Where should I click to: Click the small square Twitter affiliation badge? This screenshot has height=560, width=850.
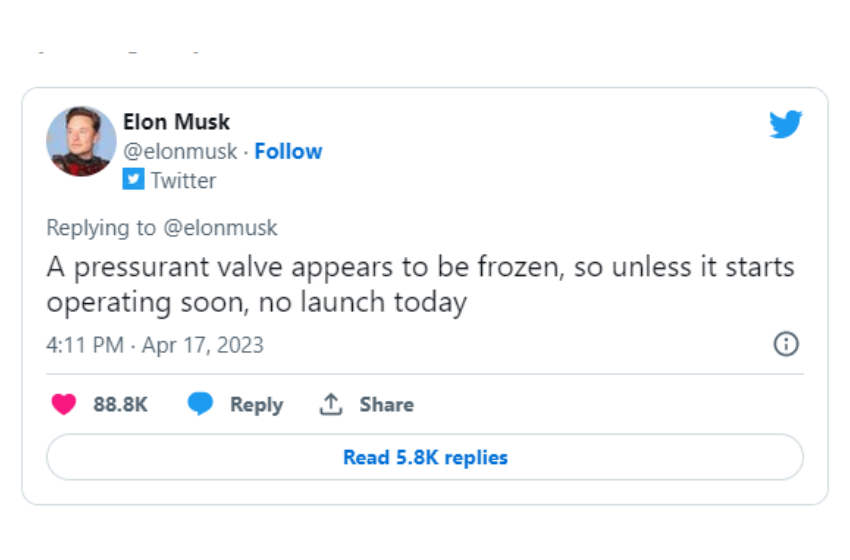(x=133, y=179)
